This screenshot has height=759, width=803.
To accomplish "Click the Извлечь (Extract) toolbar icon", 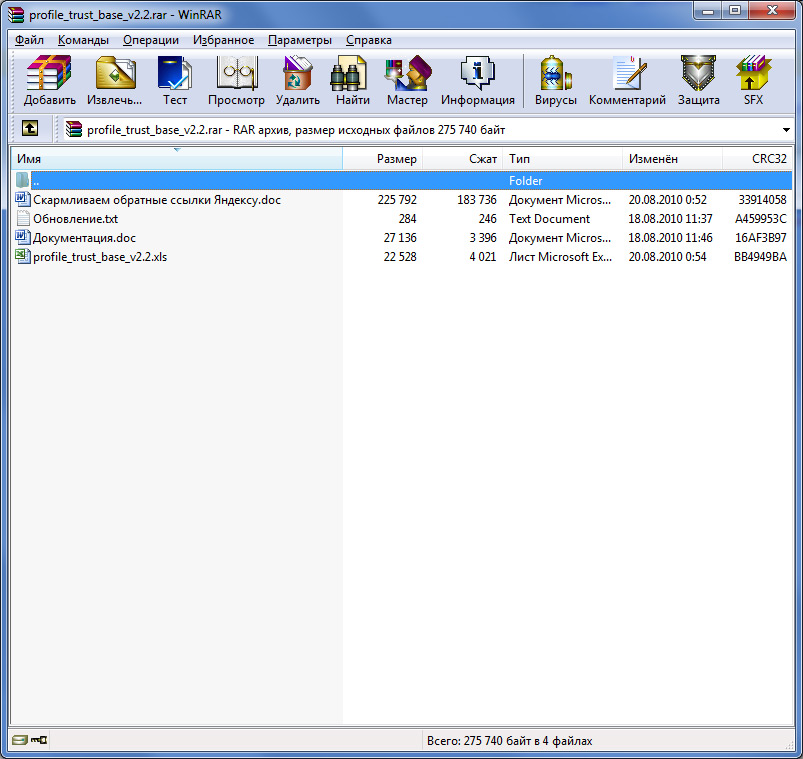I will pos(115,73).
